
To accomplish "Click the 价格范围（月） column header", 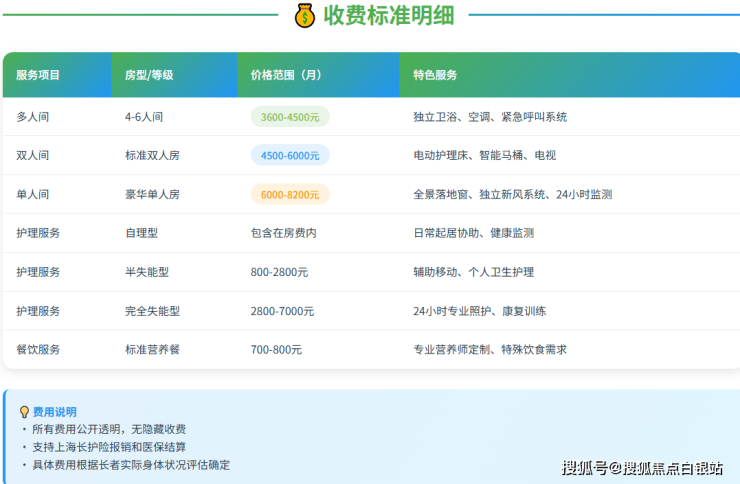I will [286, 75].
